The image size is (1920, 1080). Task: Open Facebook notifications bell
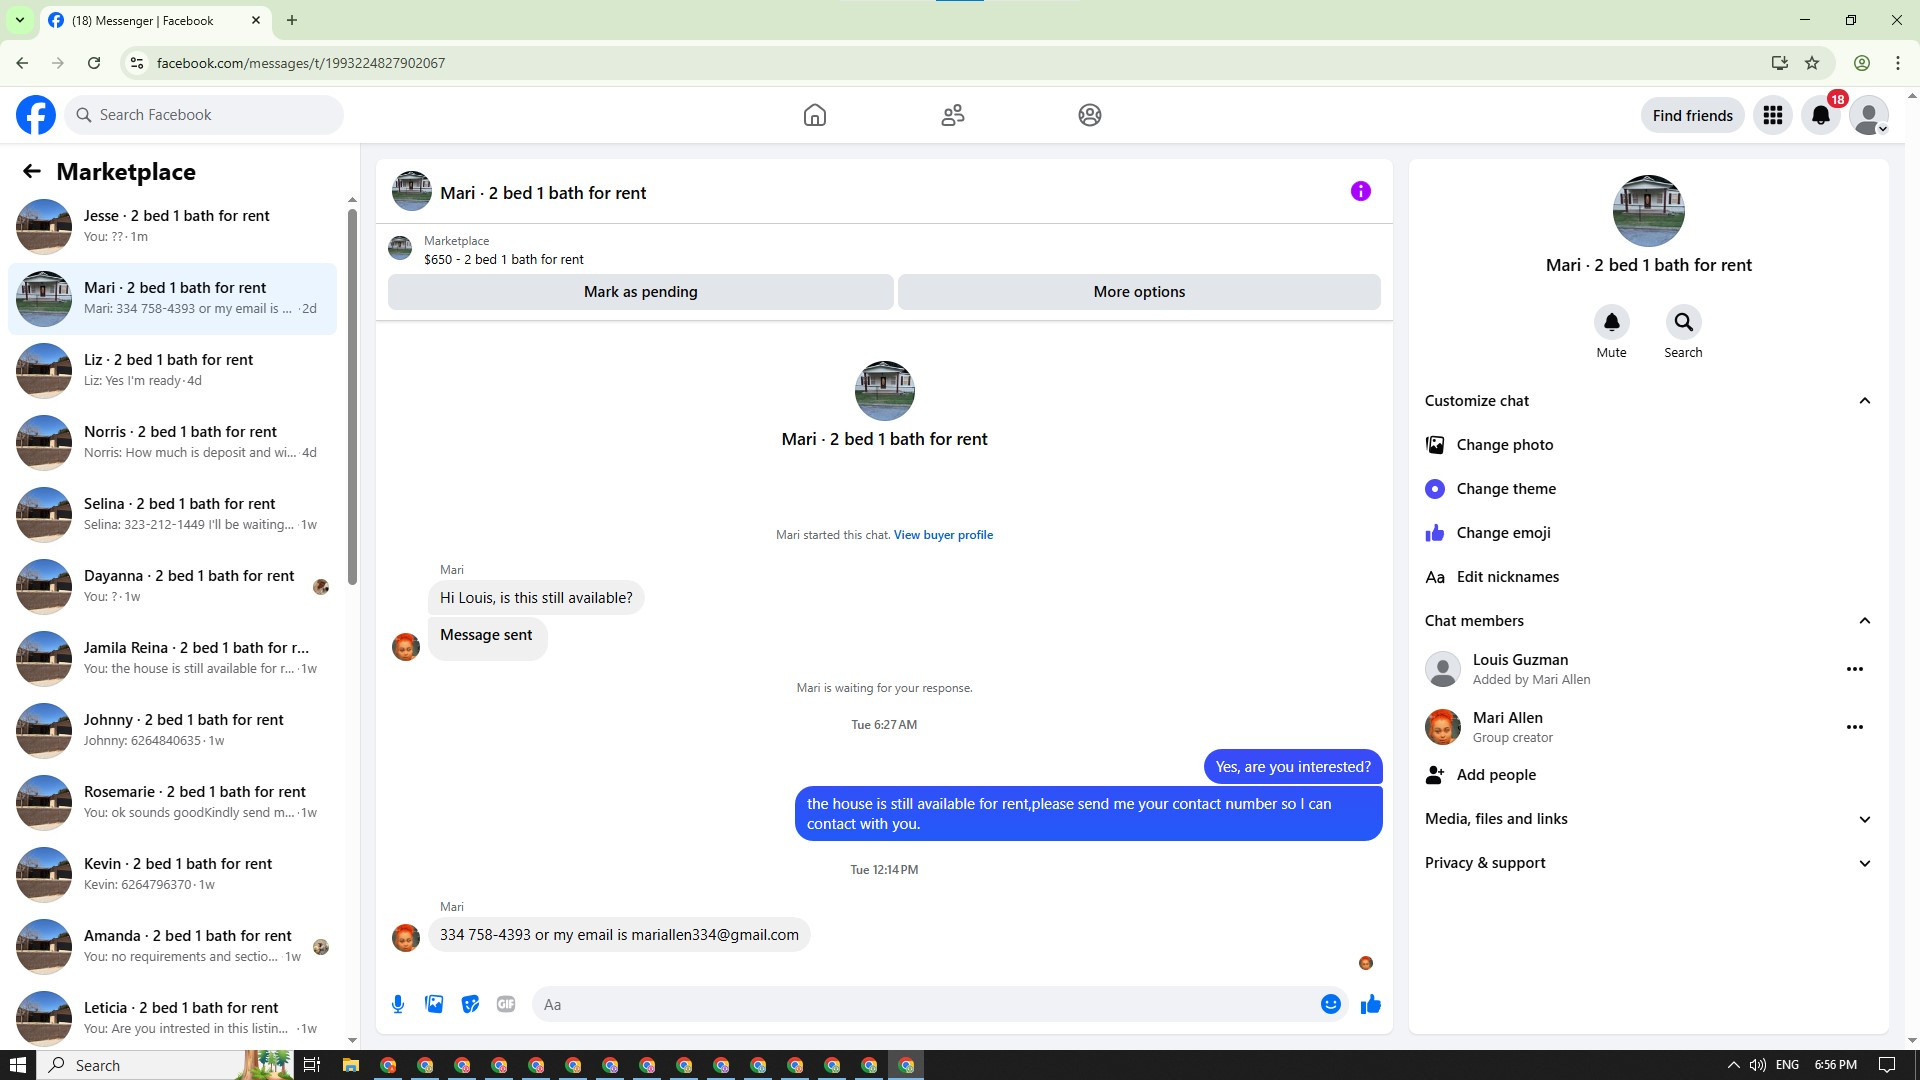[1821, 115]
